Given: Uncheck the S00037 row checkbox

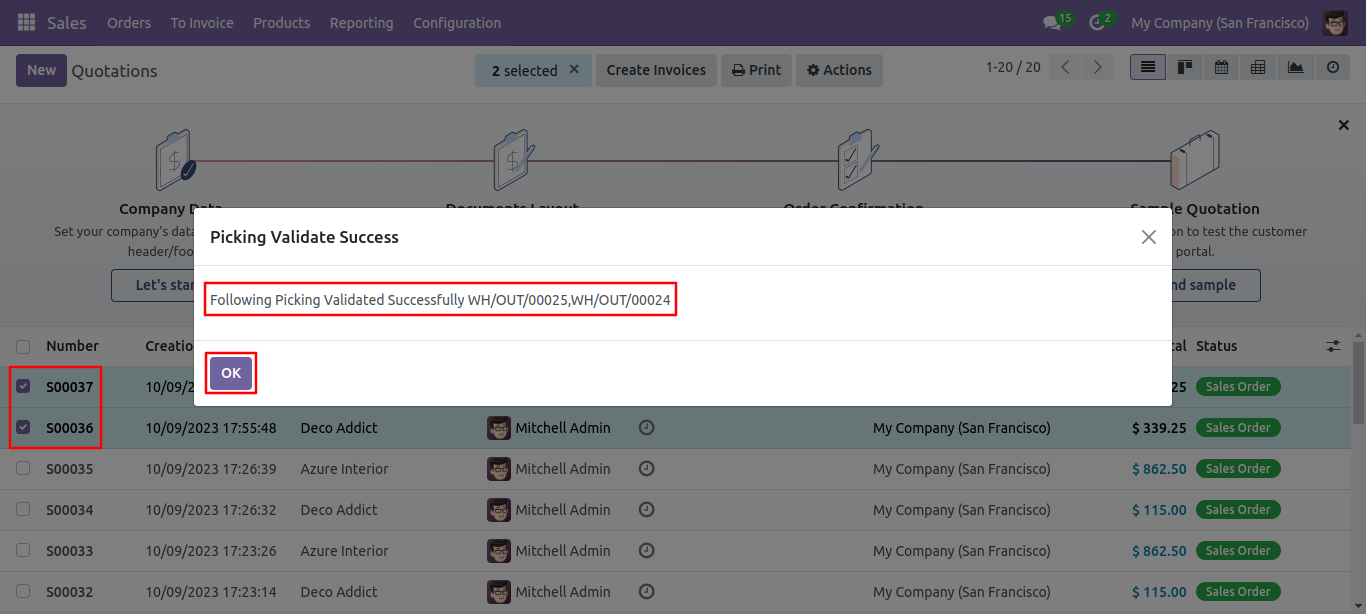Looking at the screenshot, I should [23, 387].
